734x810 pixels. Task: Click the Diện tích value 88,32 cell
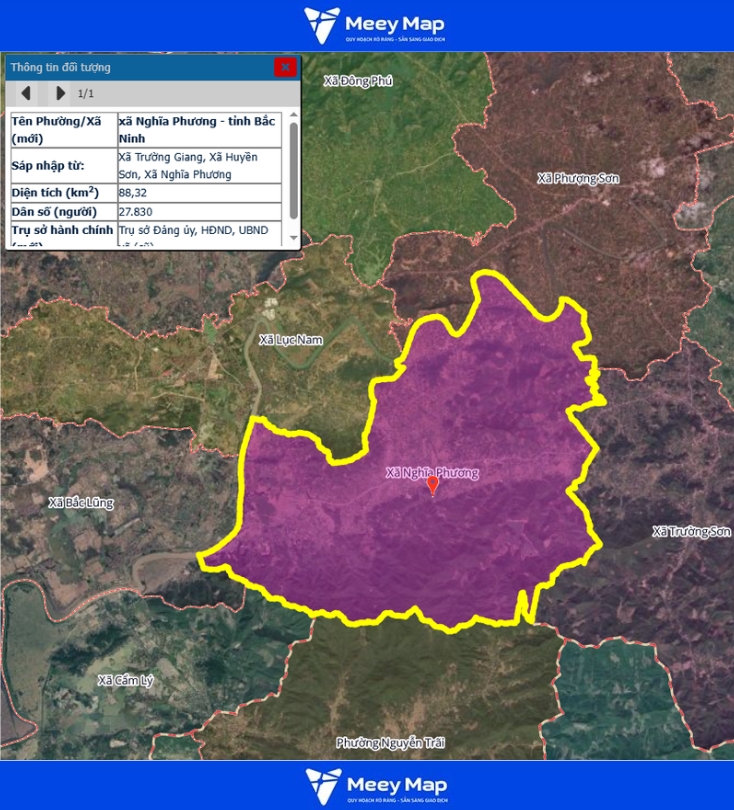[x=200, y=192]
